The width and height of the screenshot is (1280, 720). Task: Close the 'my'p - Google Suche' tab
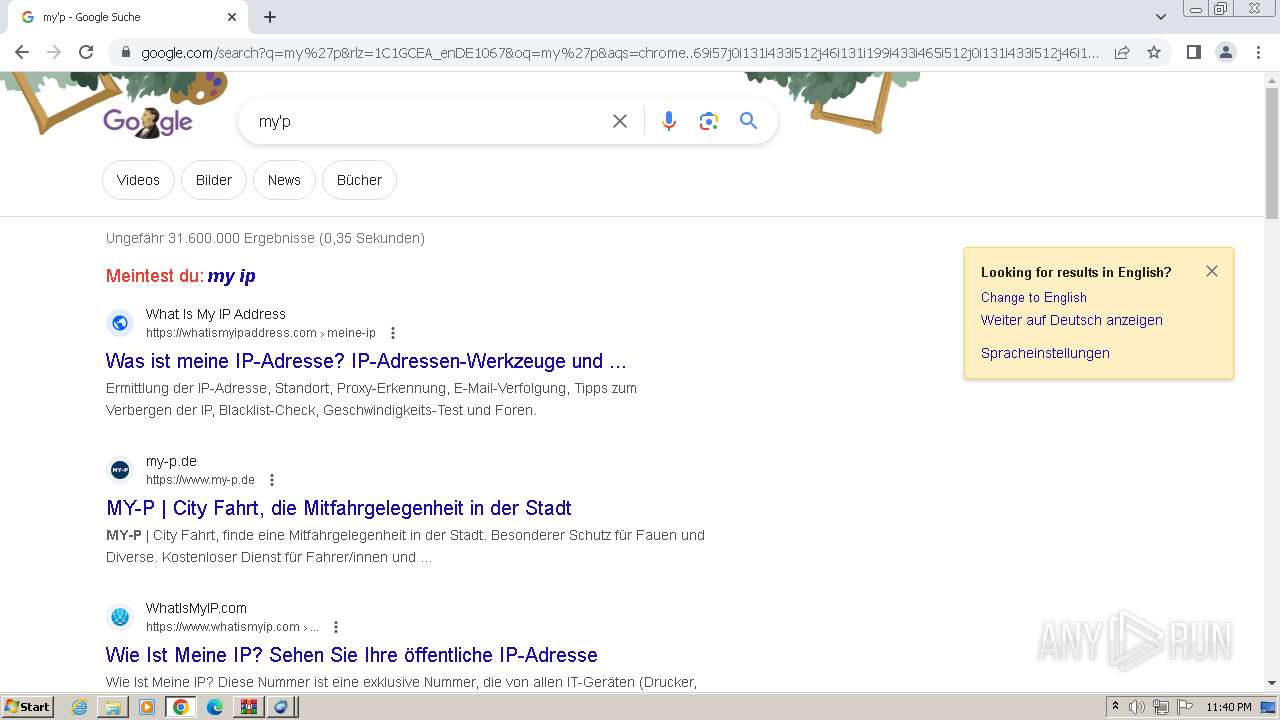pyautogui.click(x=232, y=17)
